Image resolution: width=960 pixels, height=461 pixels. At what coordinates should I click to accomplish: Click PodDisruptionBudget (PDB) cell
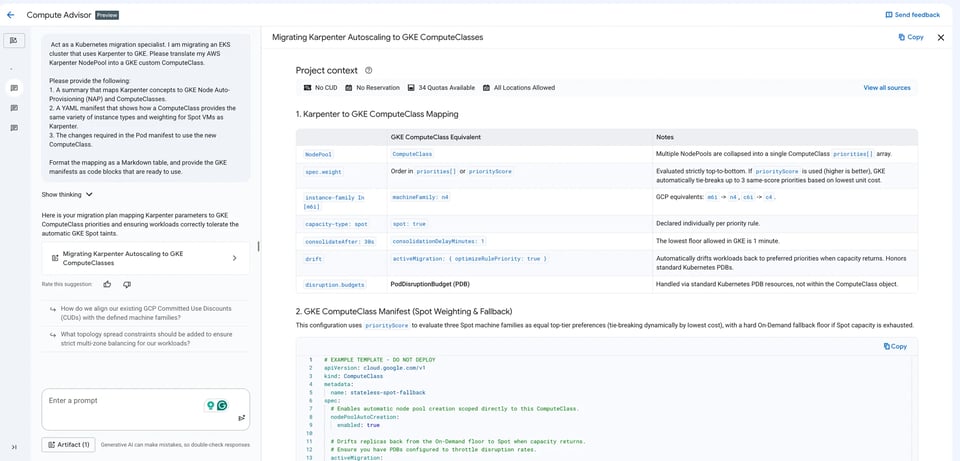(520, 285)
